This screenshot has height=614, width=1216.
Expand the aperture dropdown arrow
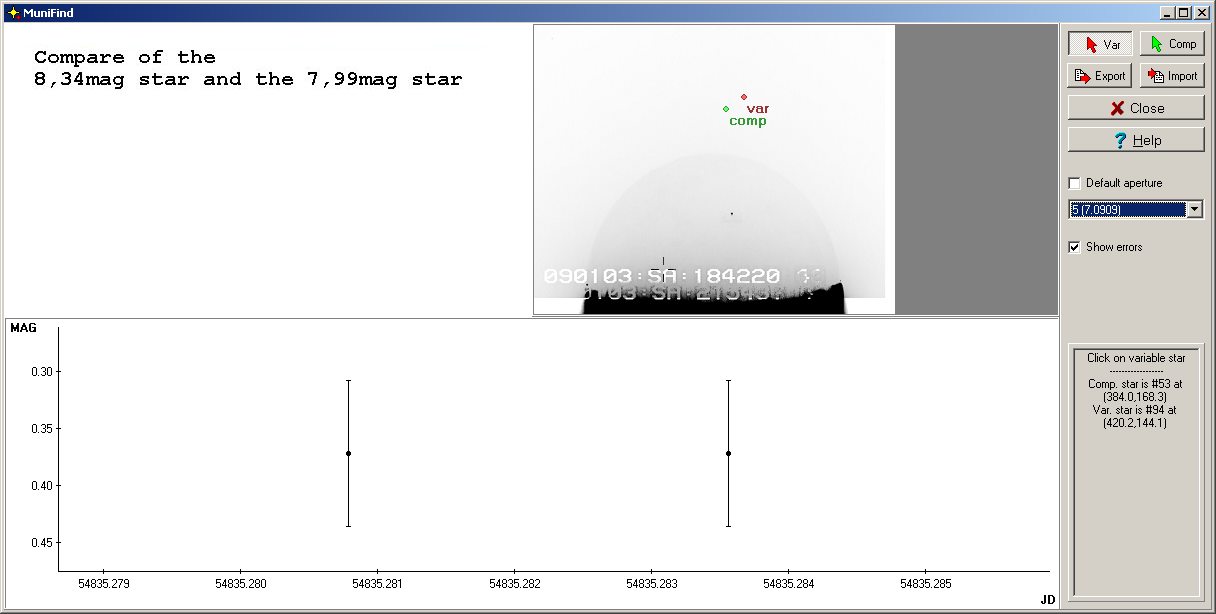1194,209
